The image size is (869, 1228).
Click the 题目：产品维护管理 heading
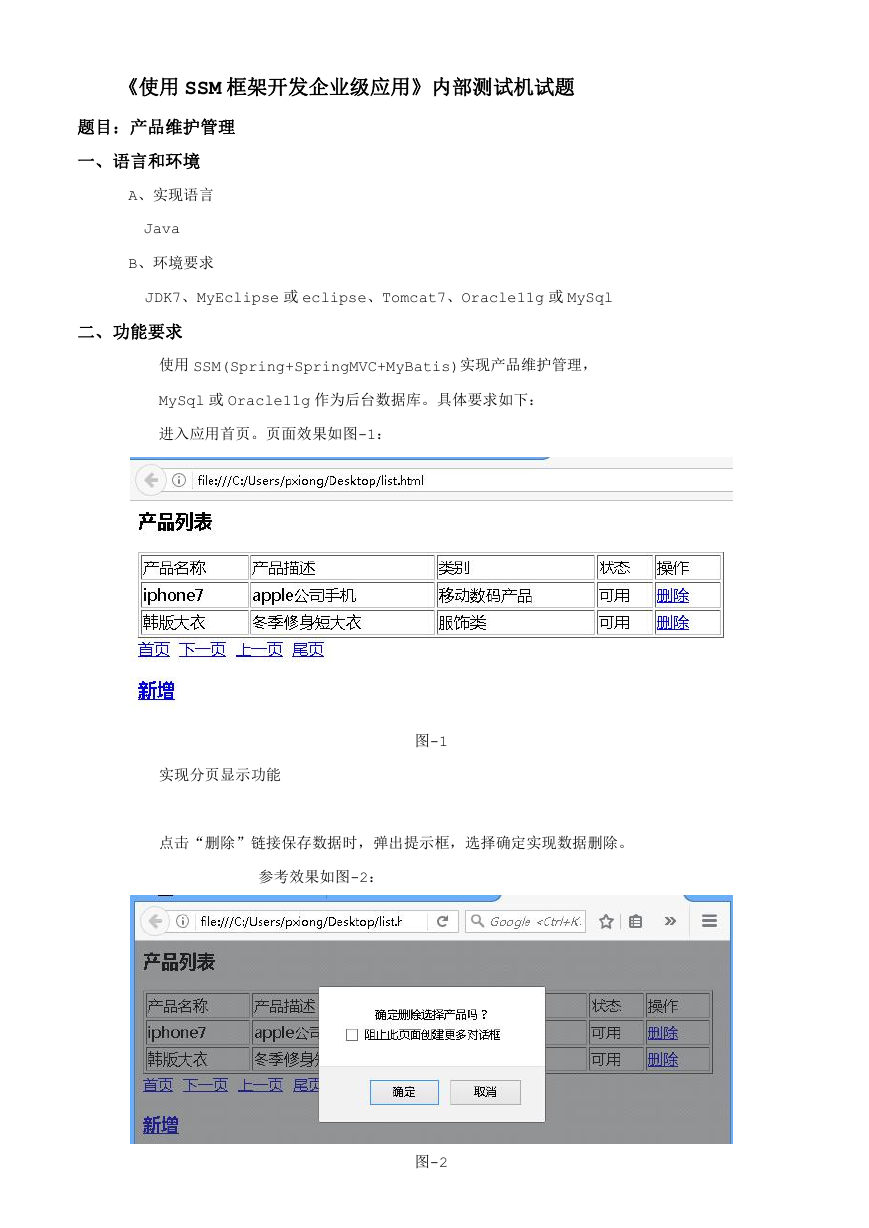click(157, 127)
